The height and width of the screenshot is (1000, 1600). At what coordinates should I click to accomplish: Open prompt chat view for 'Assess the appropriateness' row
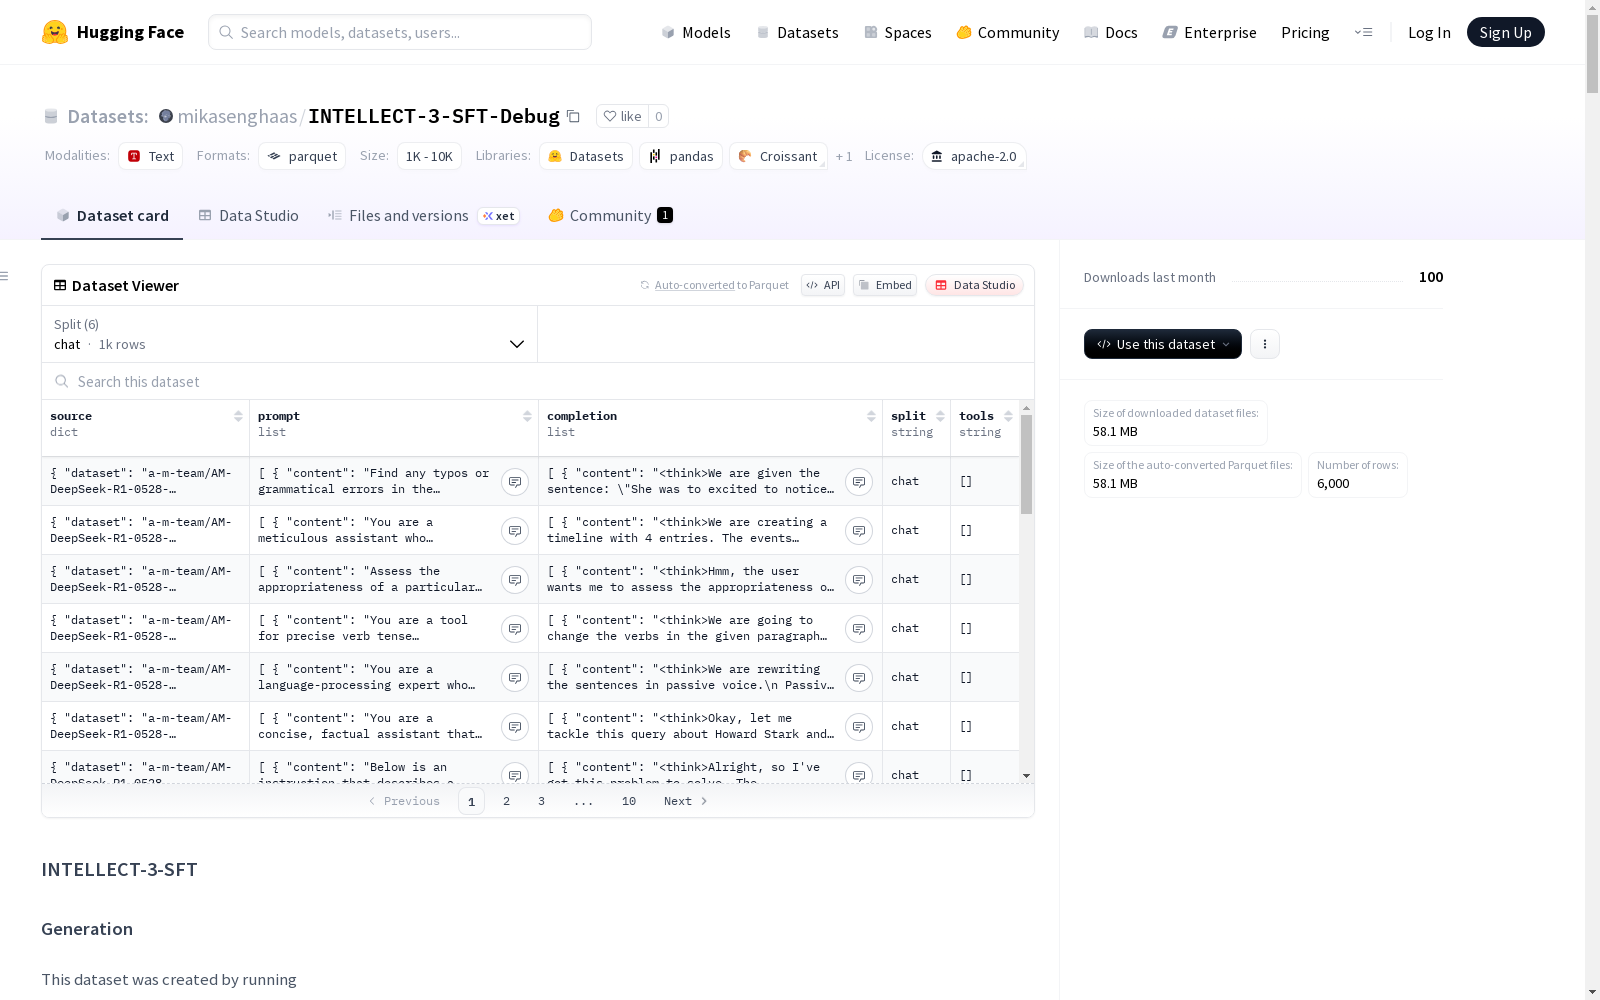click(x=515, y=580)
